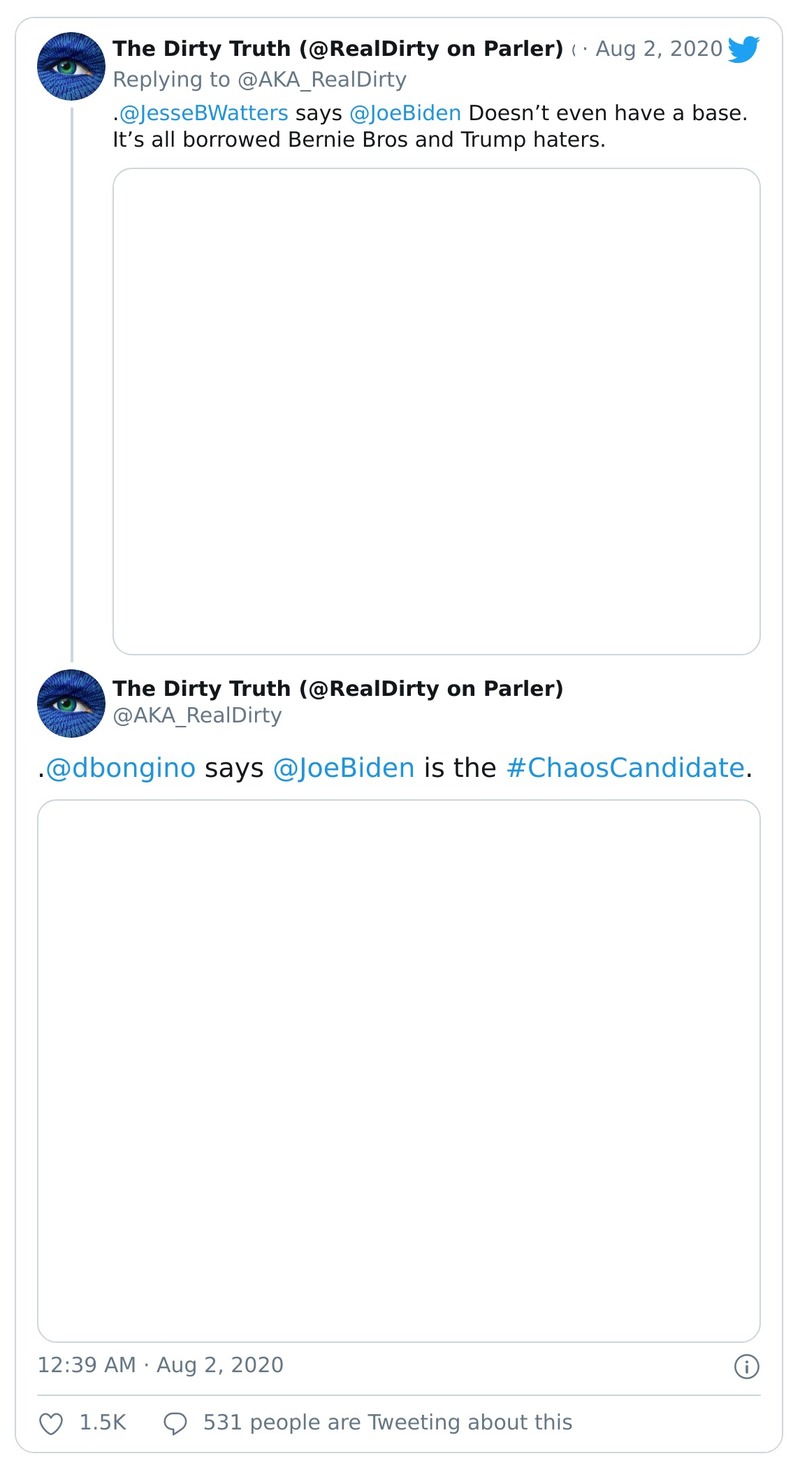
Task: Click the reply speech bubble icon
Action: click(x=175, y=1423)
